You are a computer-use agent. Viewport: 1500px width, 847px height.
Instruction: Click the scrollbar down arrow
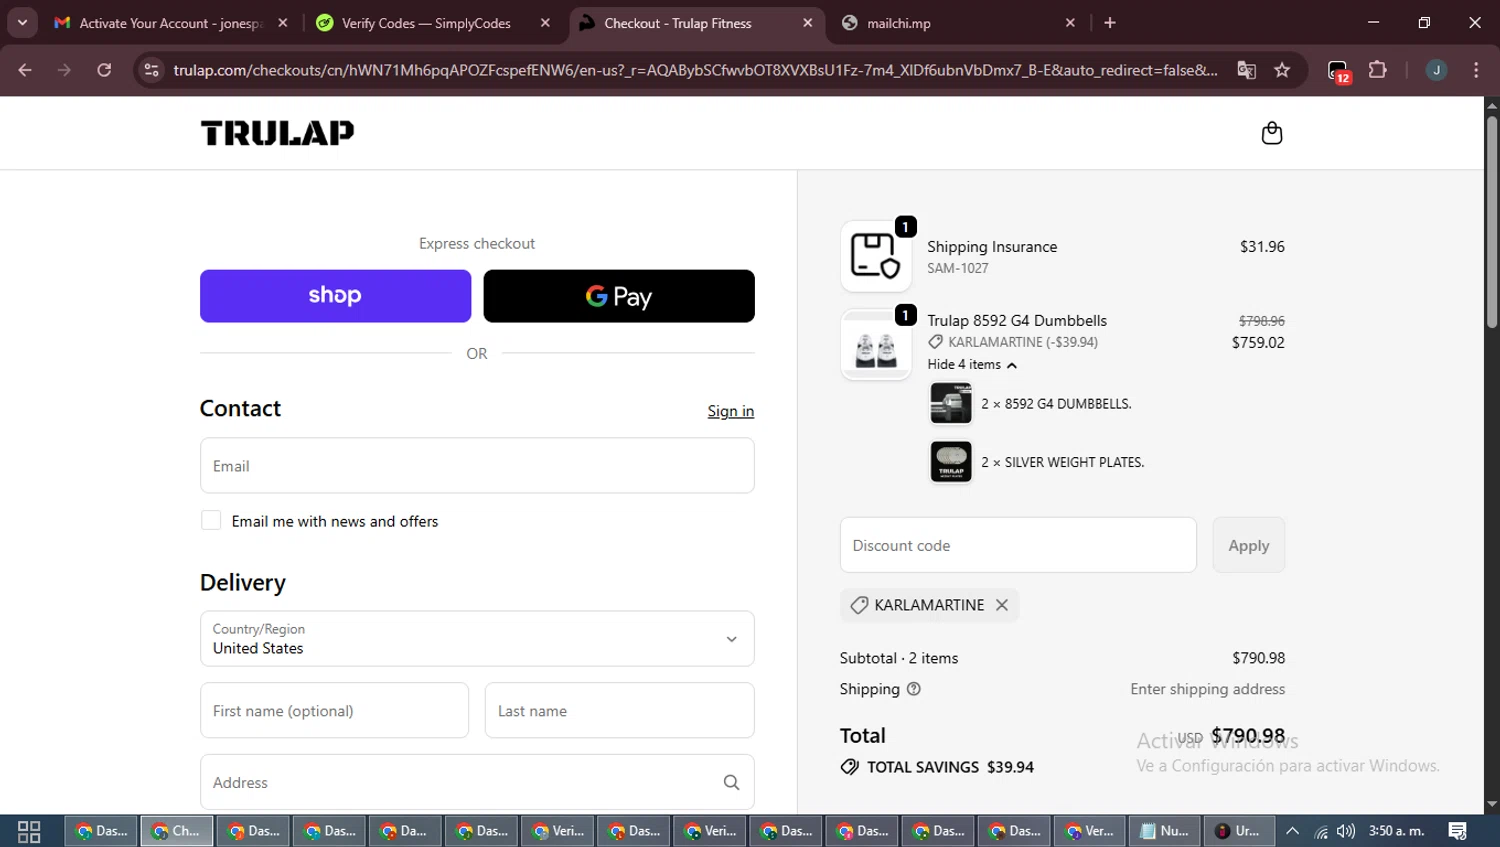click(x=1491, y=805)
